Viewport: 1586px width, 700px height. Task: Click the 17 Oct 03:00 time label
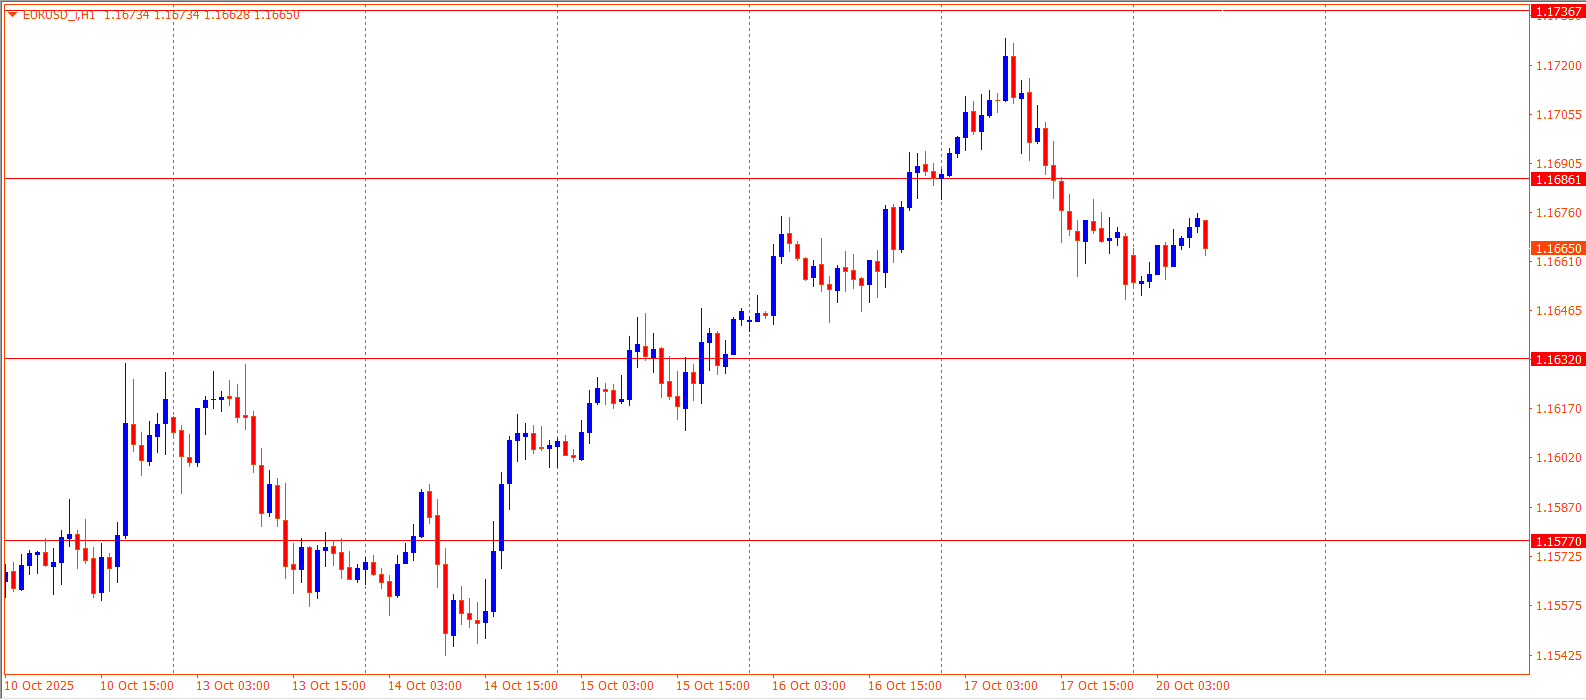(x=1001, y=686)
